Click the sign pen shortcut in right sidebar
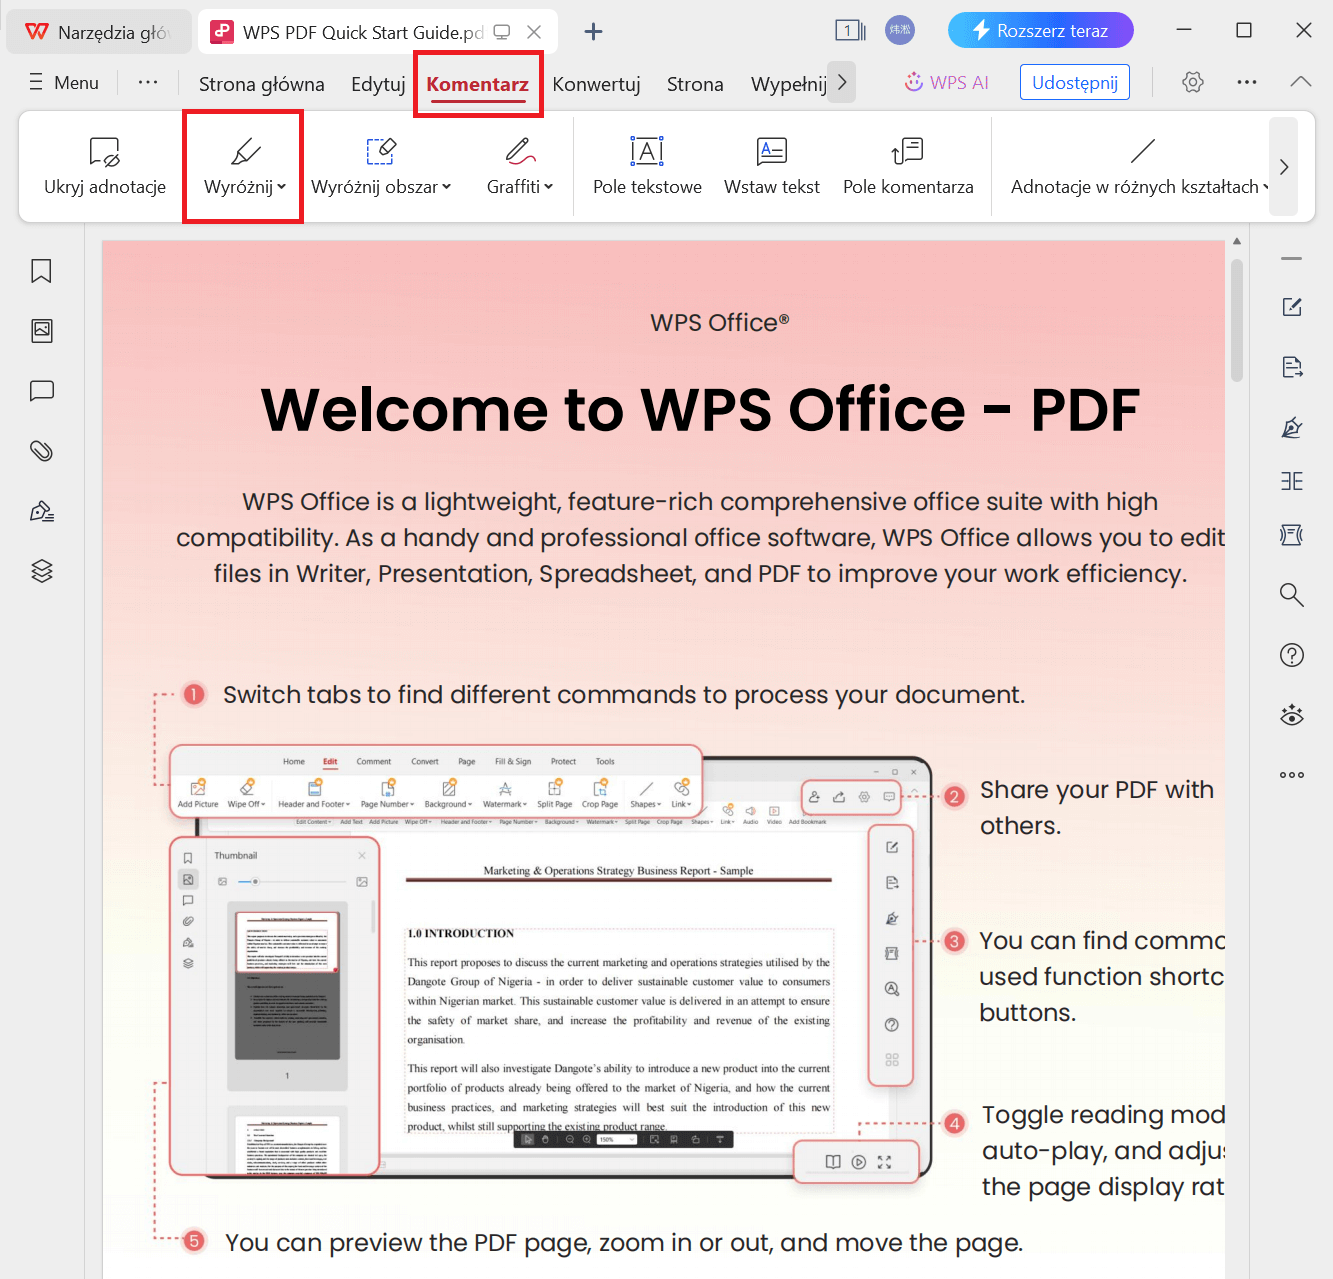Image resolution: width=1333 pixels, height=1279 pixels. tap(1292, 427)
